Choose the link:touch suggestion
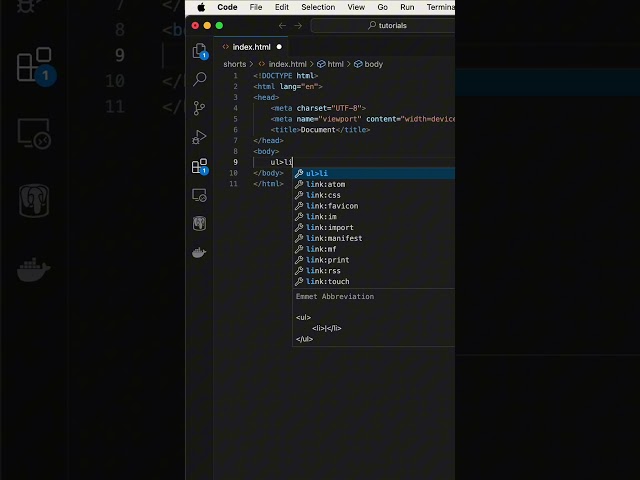The image size is (640, 480). point(374,282)
